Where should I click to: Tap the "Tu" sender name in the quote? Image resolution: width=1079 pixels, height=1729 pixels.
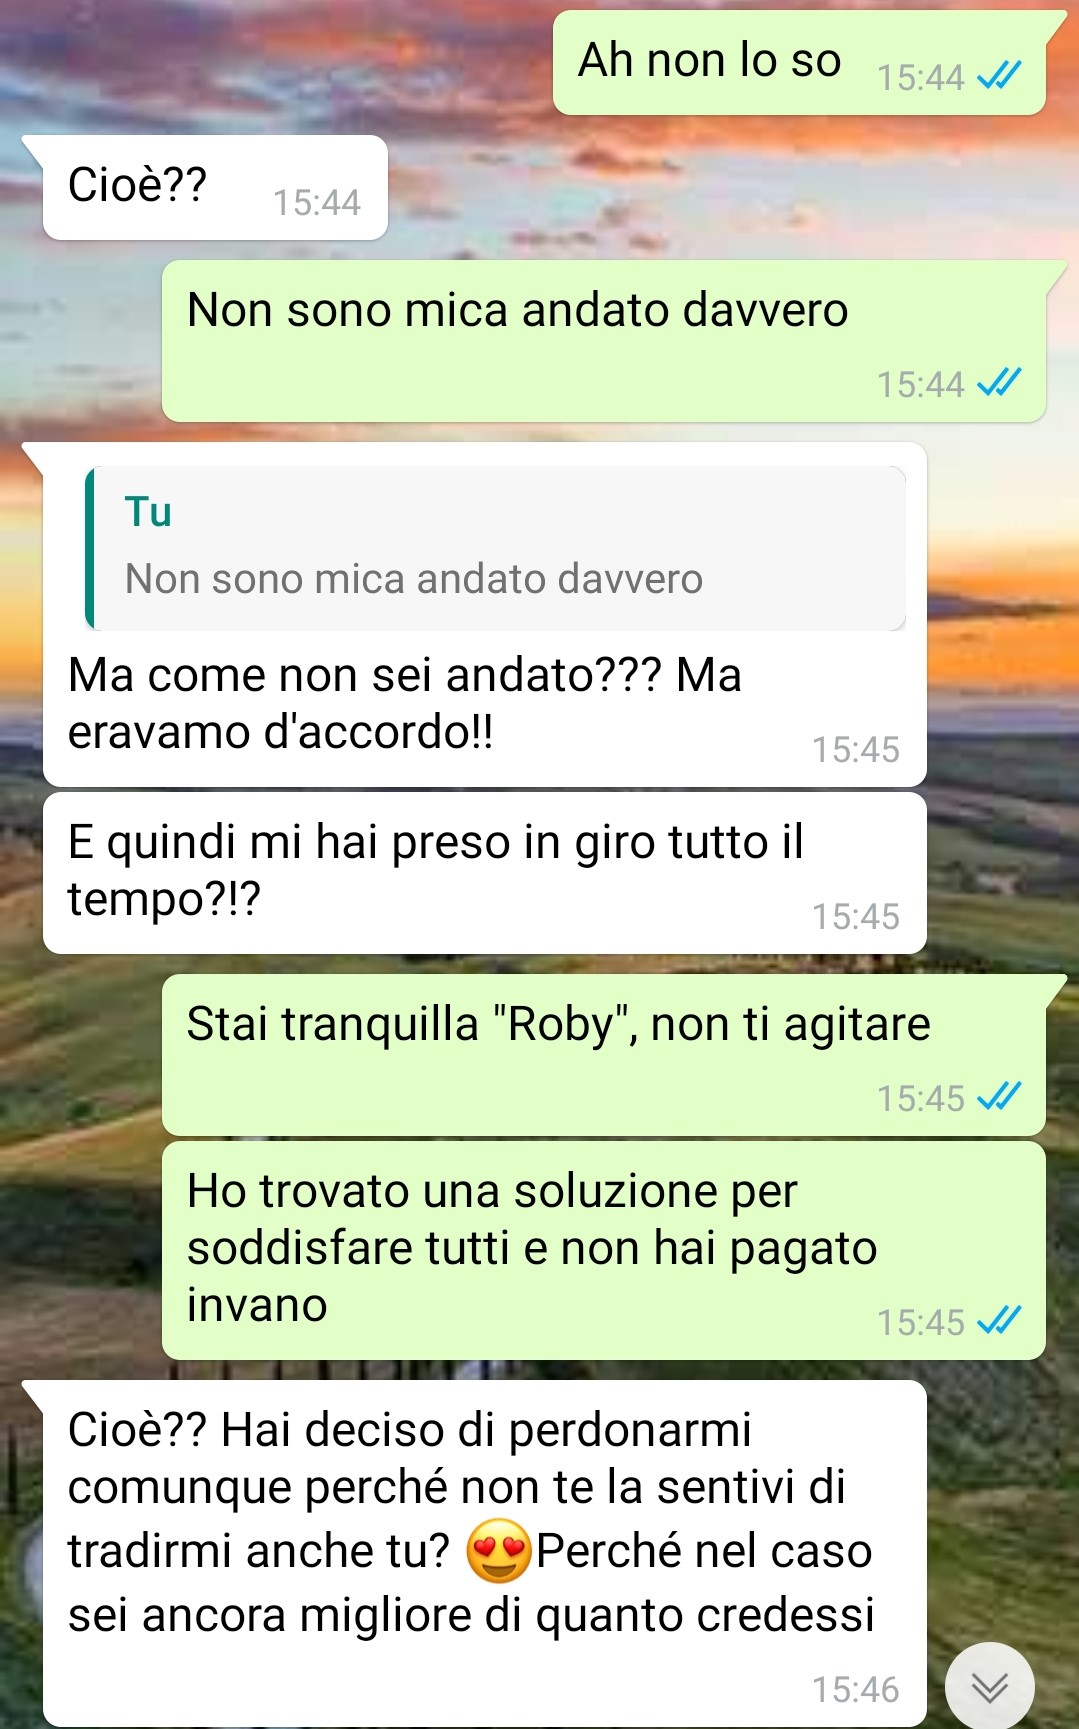click(x=148, y=512)
